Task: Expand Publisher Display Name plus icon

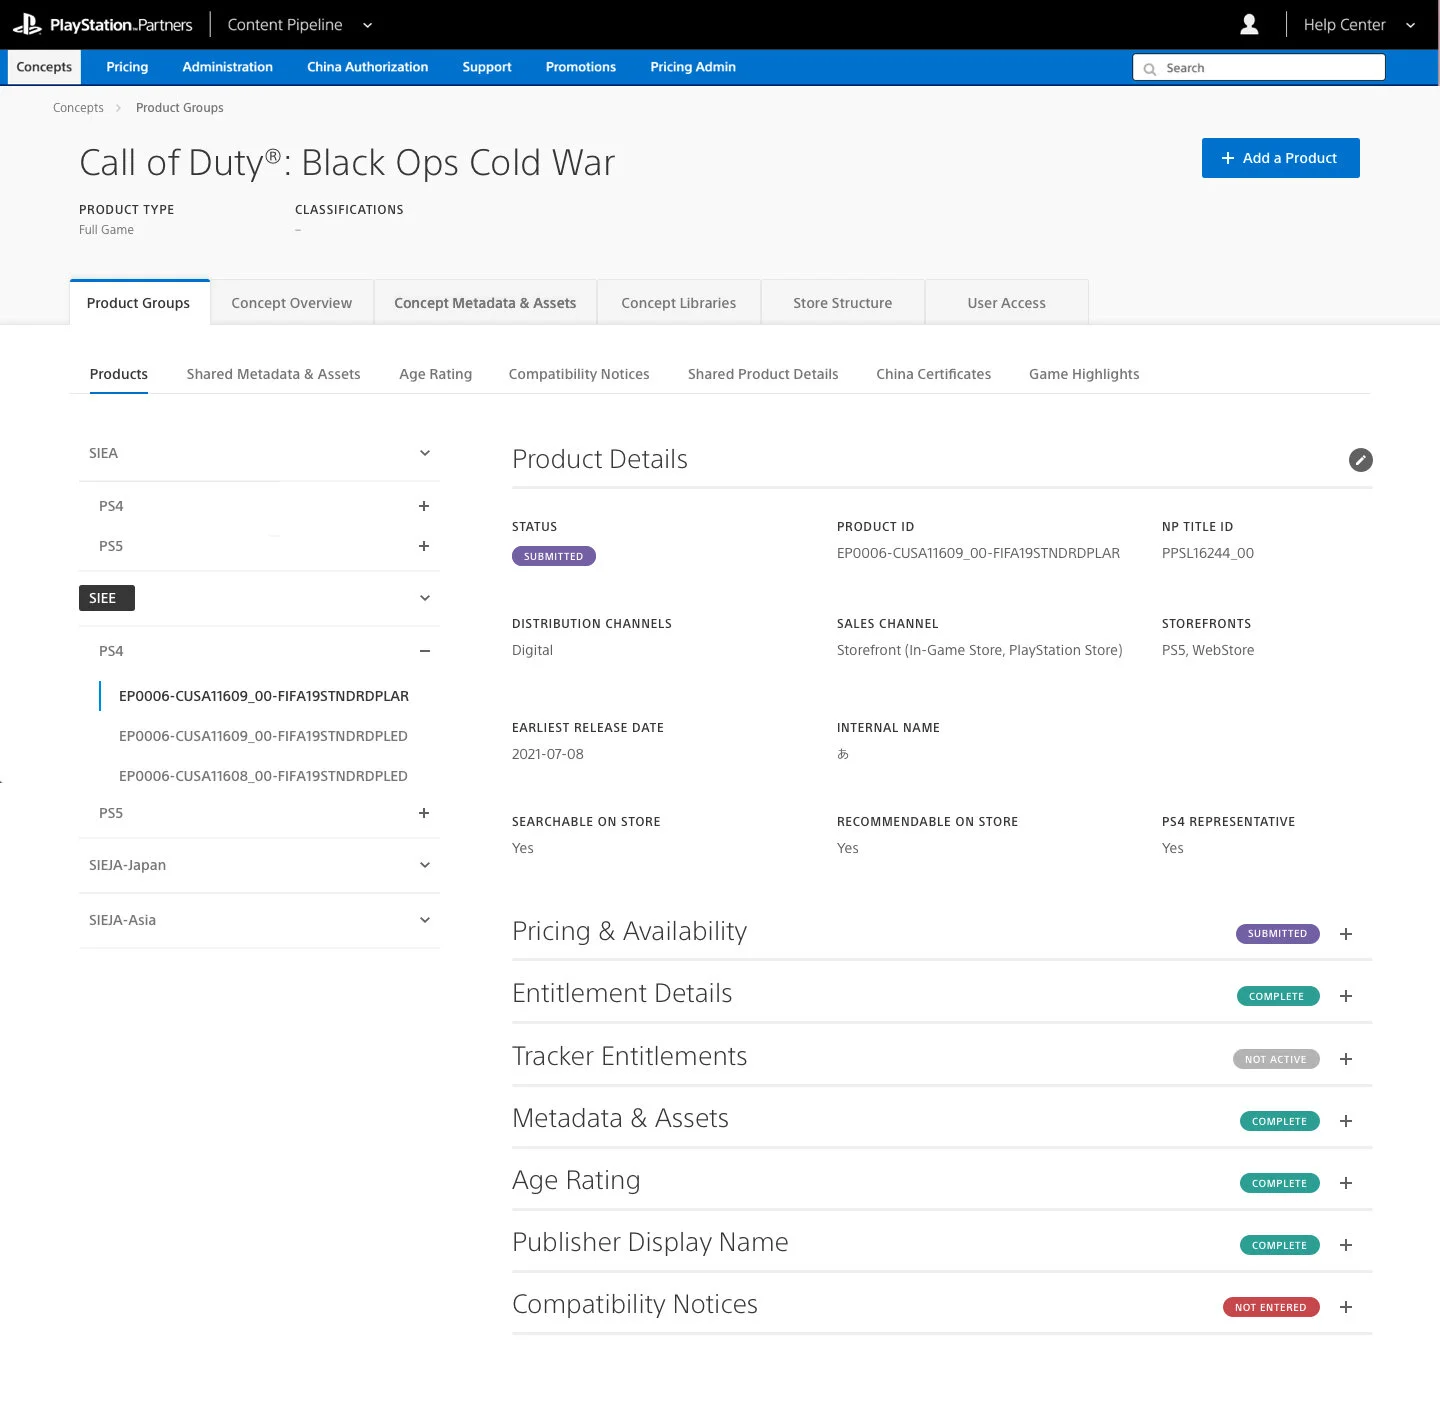Action: (x=1346, y=1245)
